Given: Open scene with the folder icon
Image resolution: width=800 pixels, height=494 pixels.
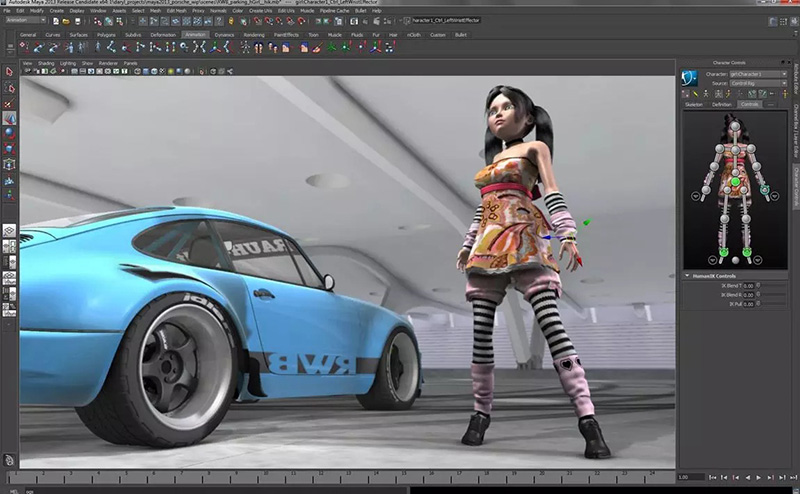Looking at the screenshot, I should pos(66,21).
